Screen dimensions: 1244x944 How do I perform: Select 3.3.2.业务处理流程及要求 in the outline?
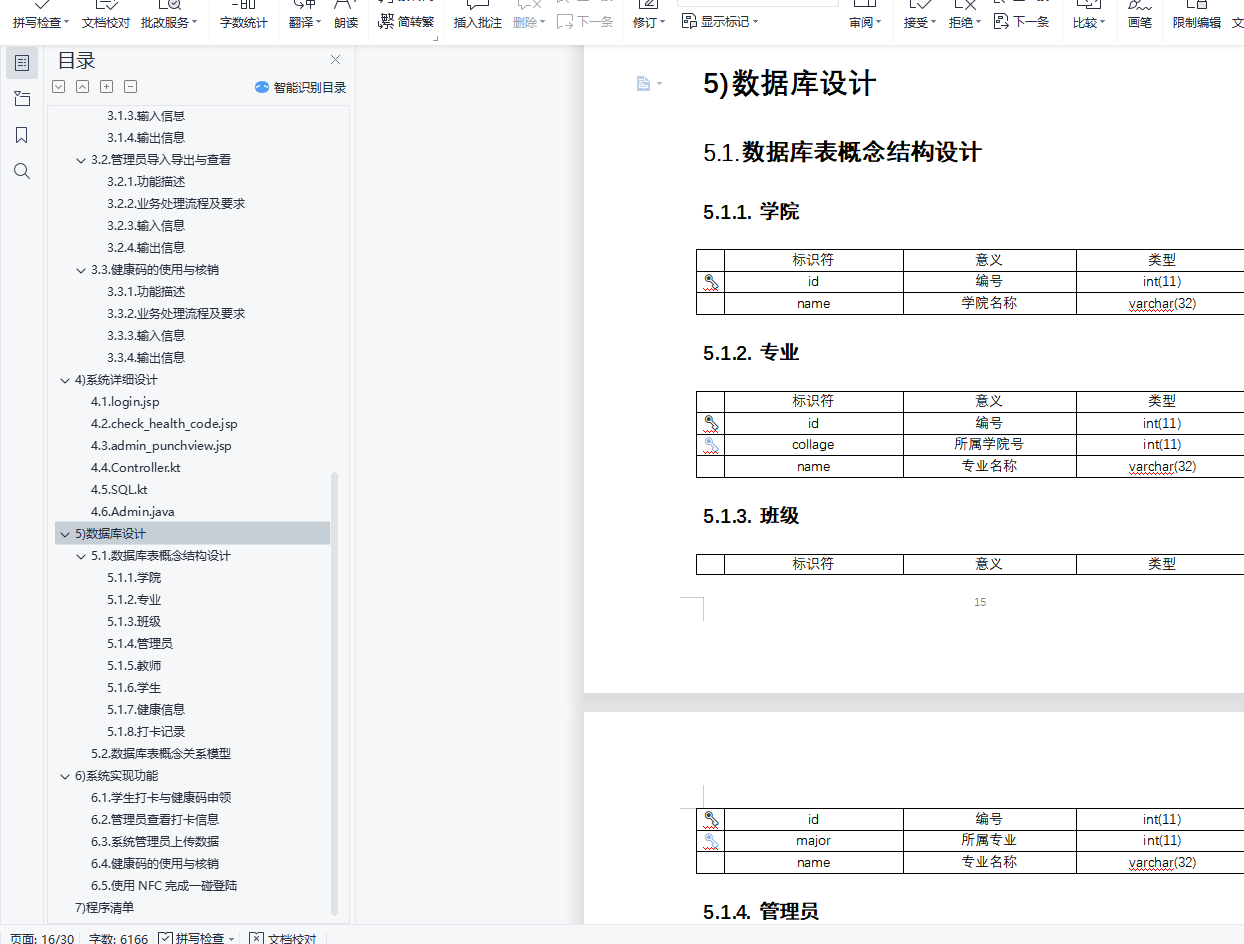pyautogui.click(x=176, y=314)
